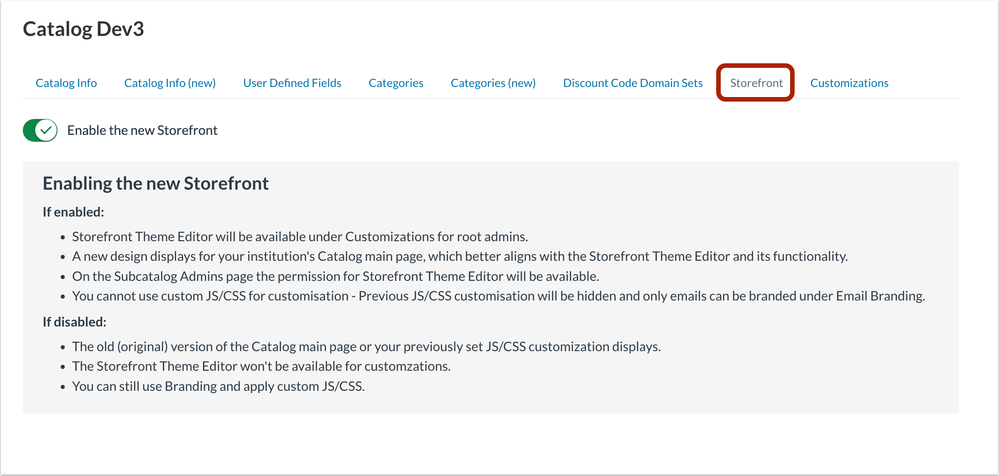Click the 'Enable the new Storefront' label

[x=142, y=130]
